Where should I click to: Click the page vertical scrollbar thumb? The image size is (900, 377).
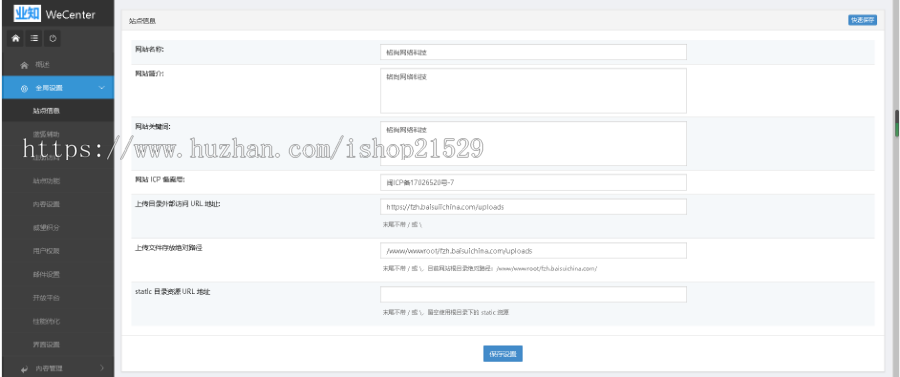pos(897,123)
